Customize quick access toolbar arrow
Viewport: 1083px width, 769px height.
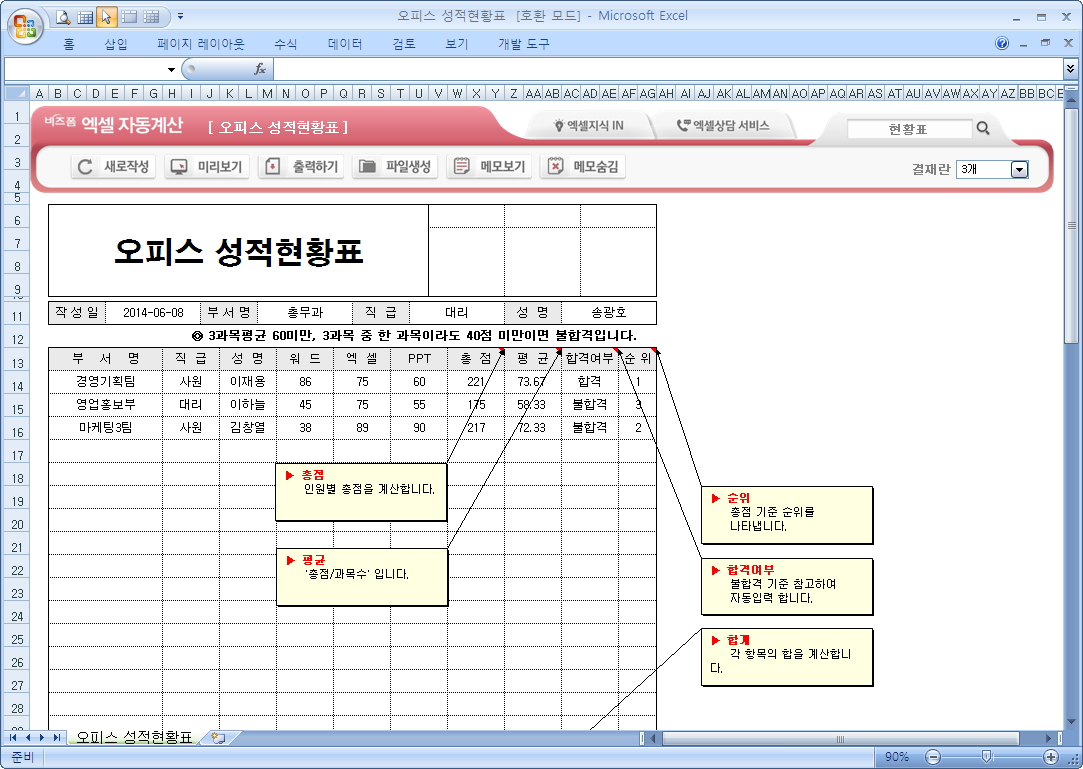coord(180,17)
